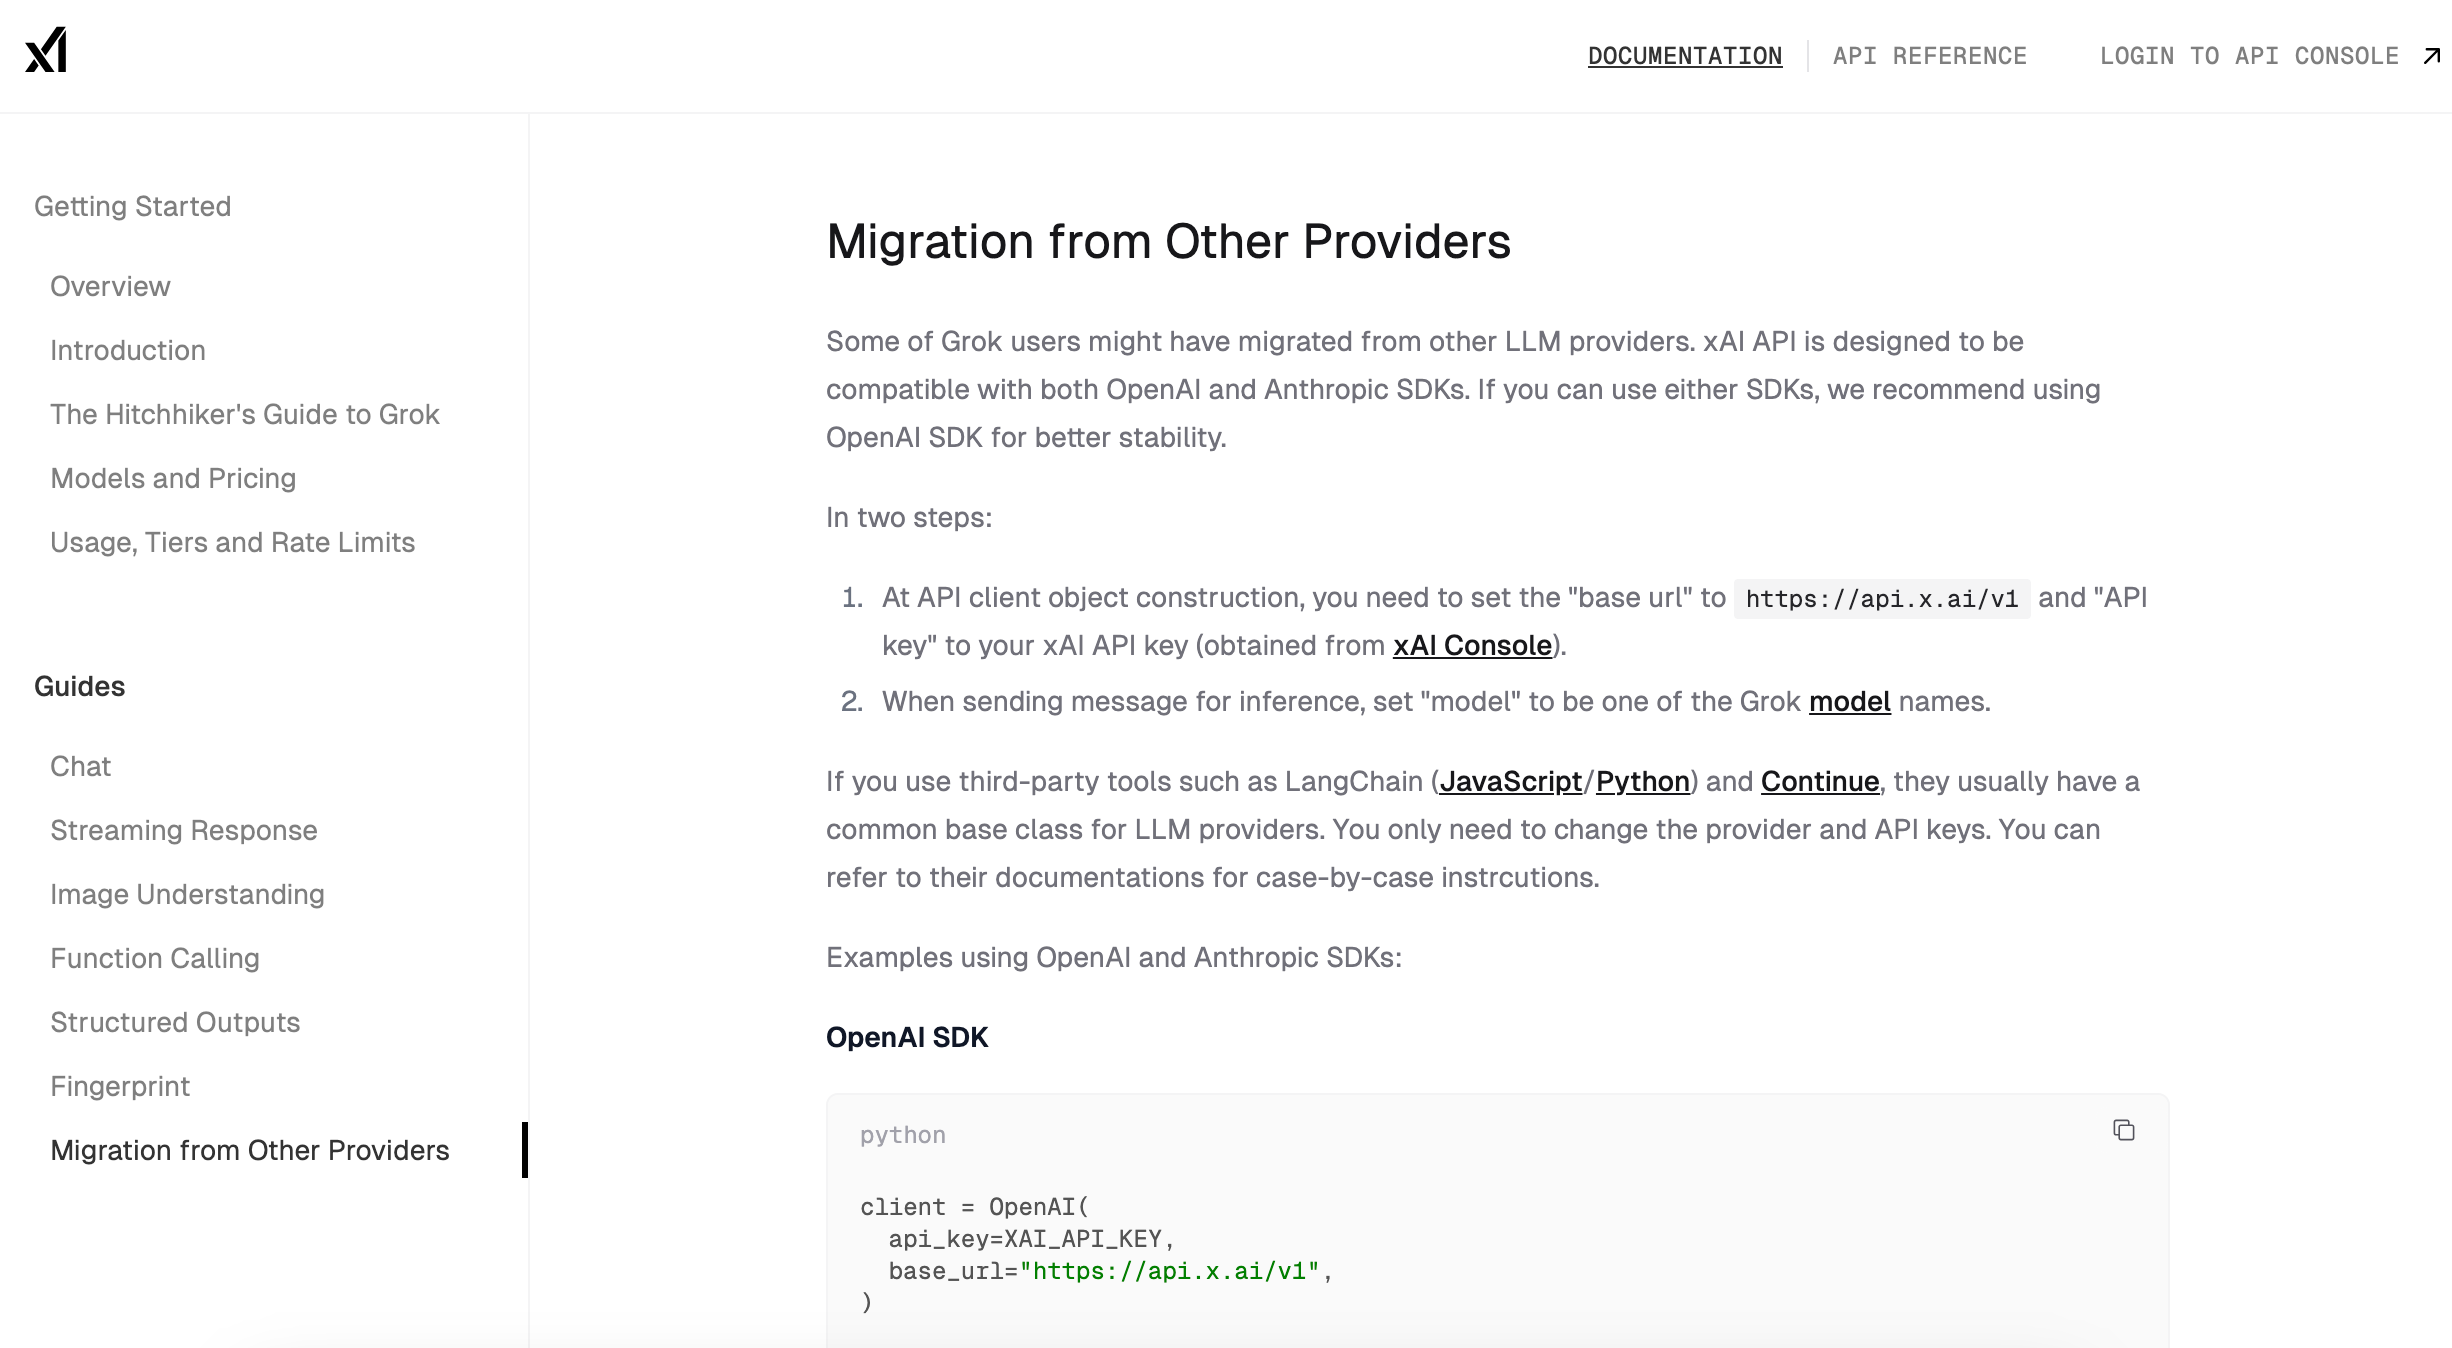Copy the python code block

2123,1130
